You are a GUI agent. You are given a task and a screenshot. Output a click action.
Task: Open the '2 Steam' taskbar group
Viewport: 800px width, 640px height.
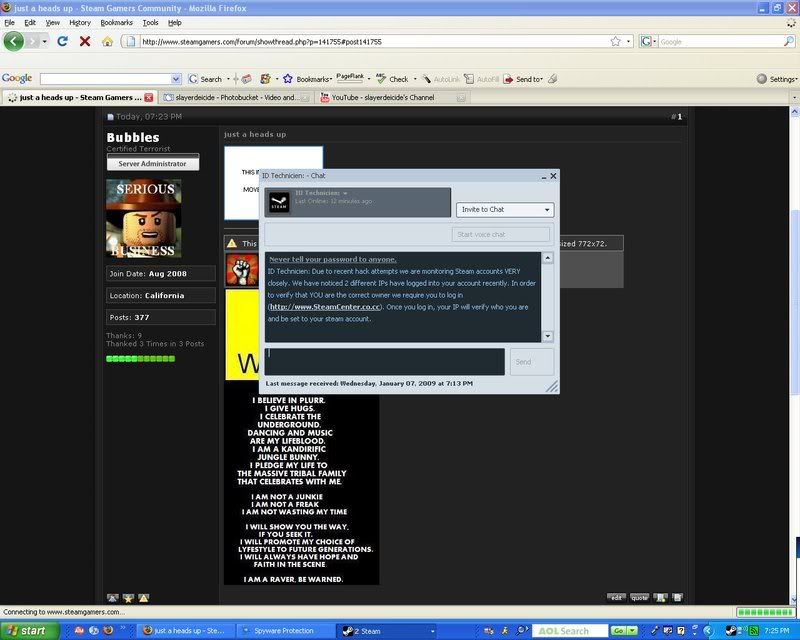point(388,631)
